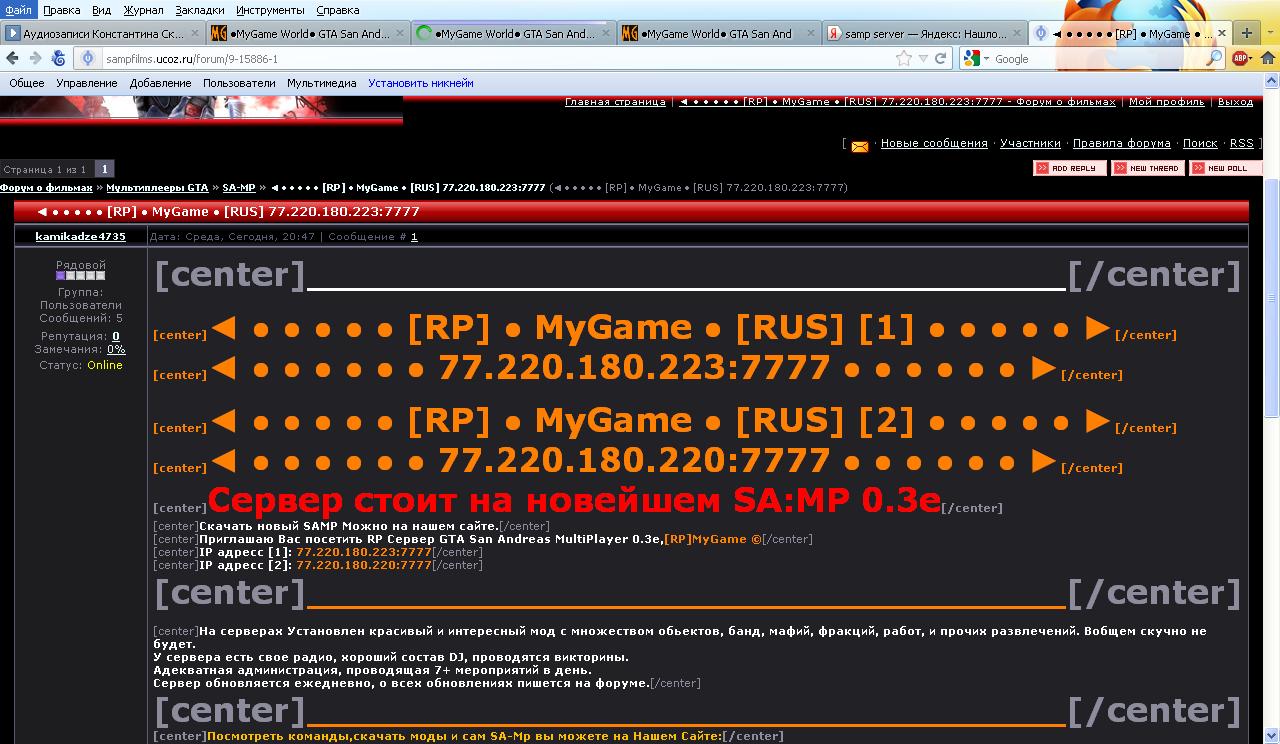Go to Главная страница link
1280x744 pixels.
coord(615,102)
